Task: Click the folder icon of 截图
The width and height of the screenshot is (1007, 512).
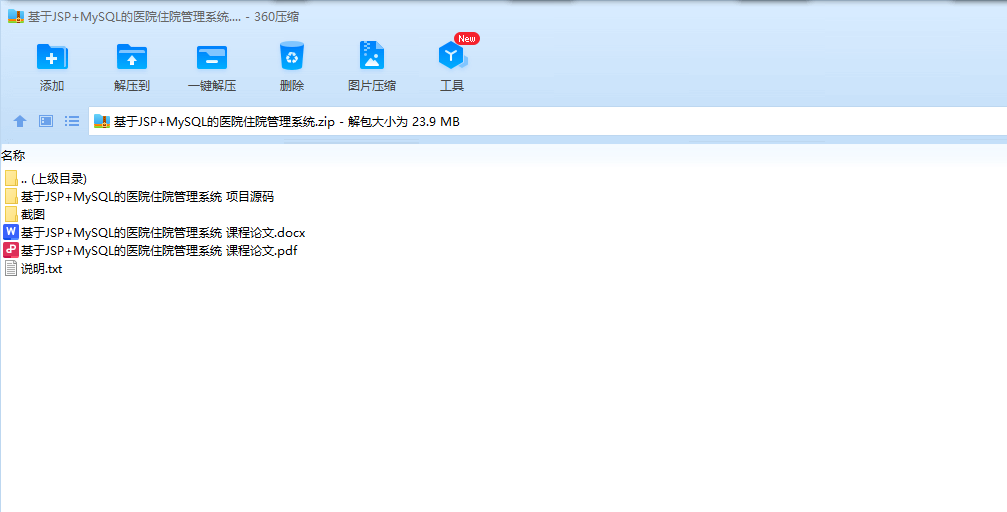Action: coord(11,214)
